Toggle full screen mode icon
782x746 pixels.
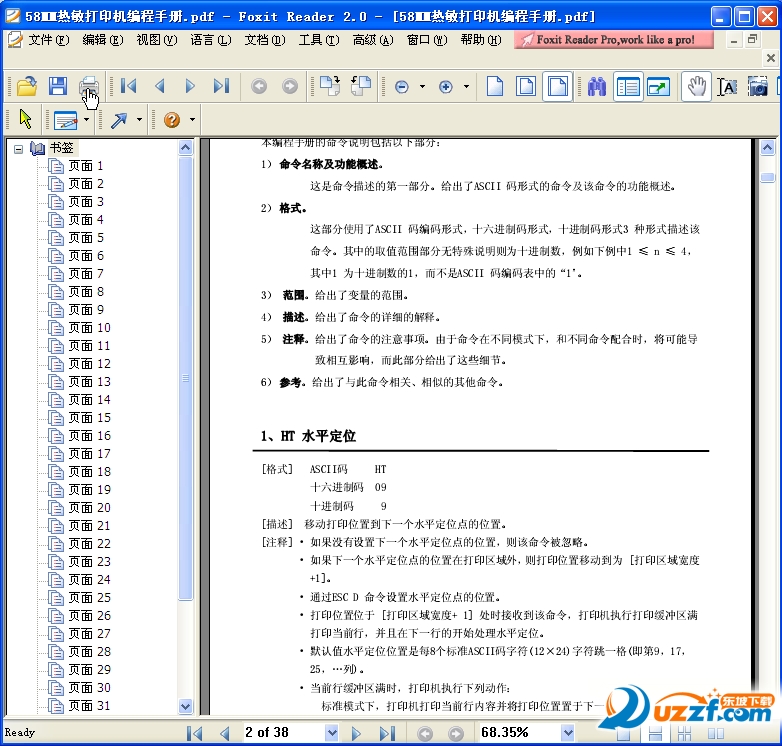point(658,86)
